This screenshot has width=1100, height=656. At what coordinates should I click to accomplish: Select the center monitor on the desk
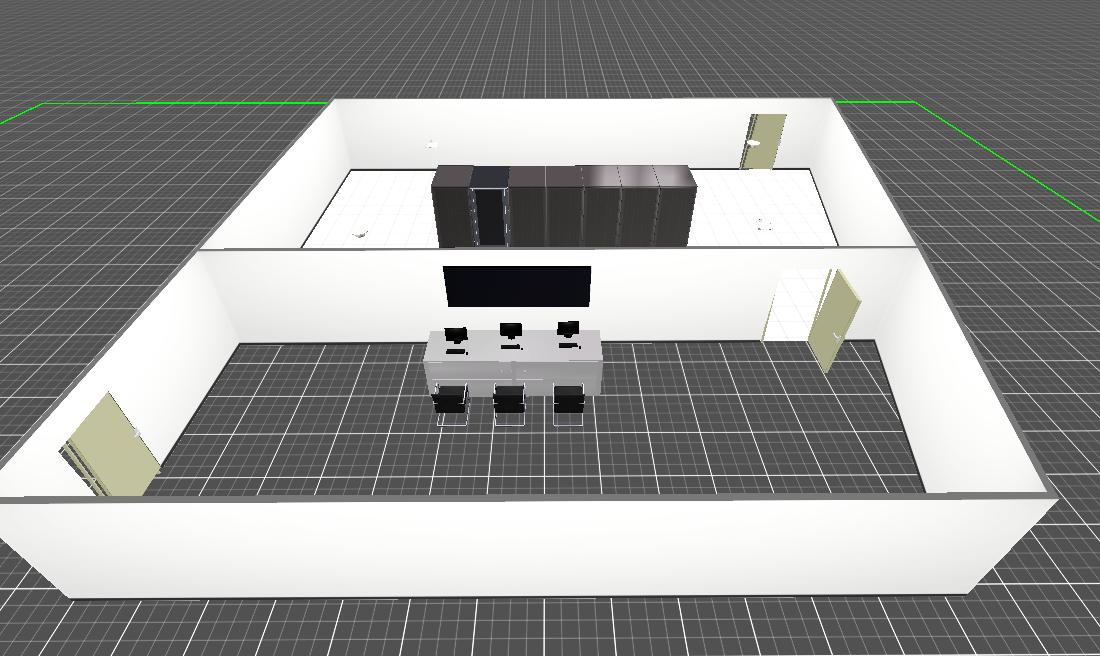511,331
